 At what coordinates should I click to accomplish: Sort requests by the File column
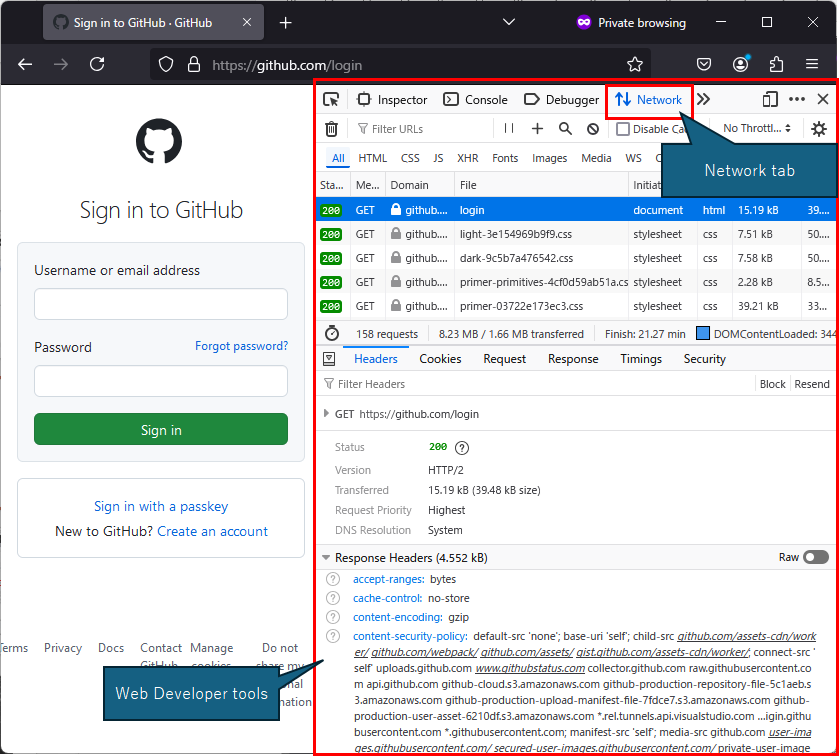541,185
